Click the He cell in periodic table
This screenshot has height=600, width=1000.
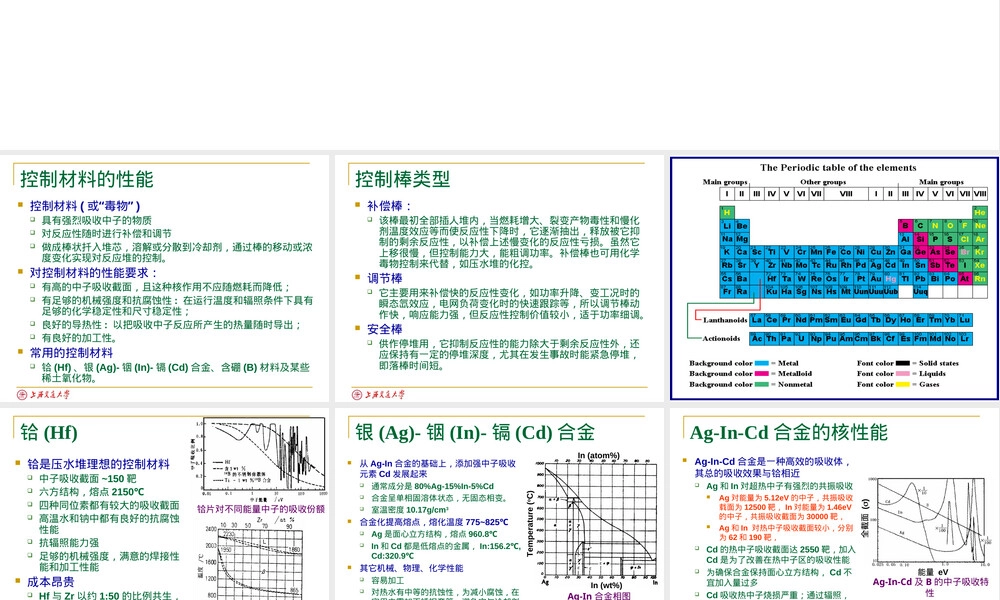click(980, 212)
